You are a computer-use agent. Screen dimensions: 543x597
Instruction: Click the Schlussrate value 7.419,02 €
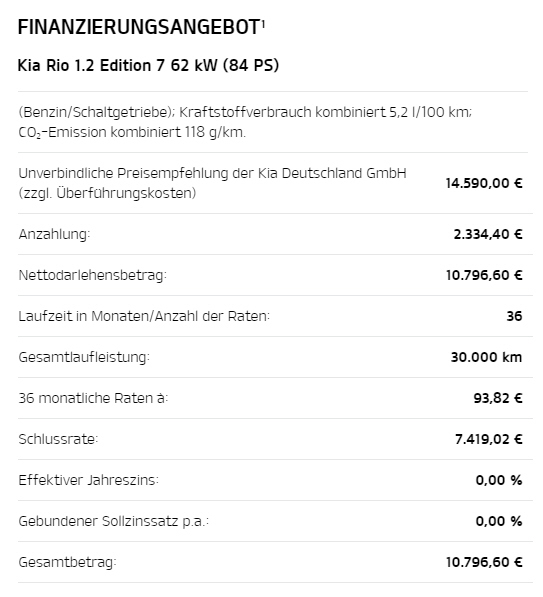[489, 439]
